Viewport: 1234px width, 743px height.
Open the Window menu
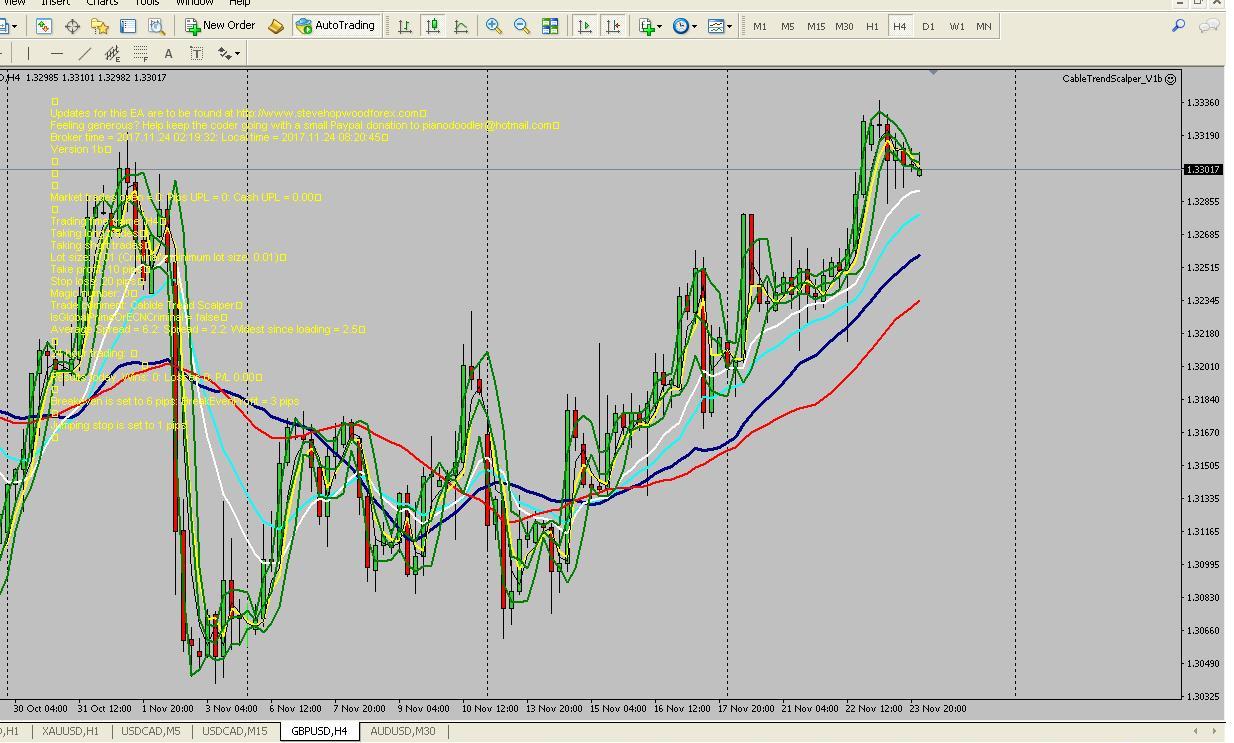pyautogui.click(x=194, y=3)
